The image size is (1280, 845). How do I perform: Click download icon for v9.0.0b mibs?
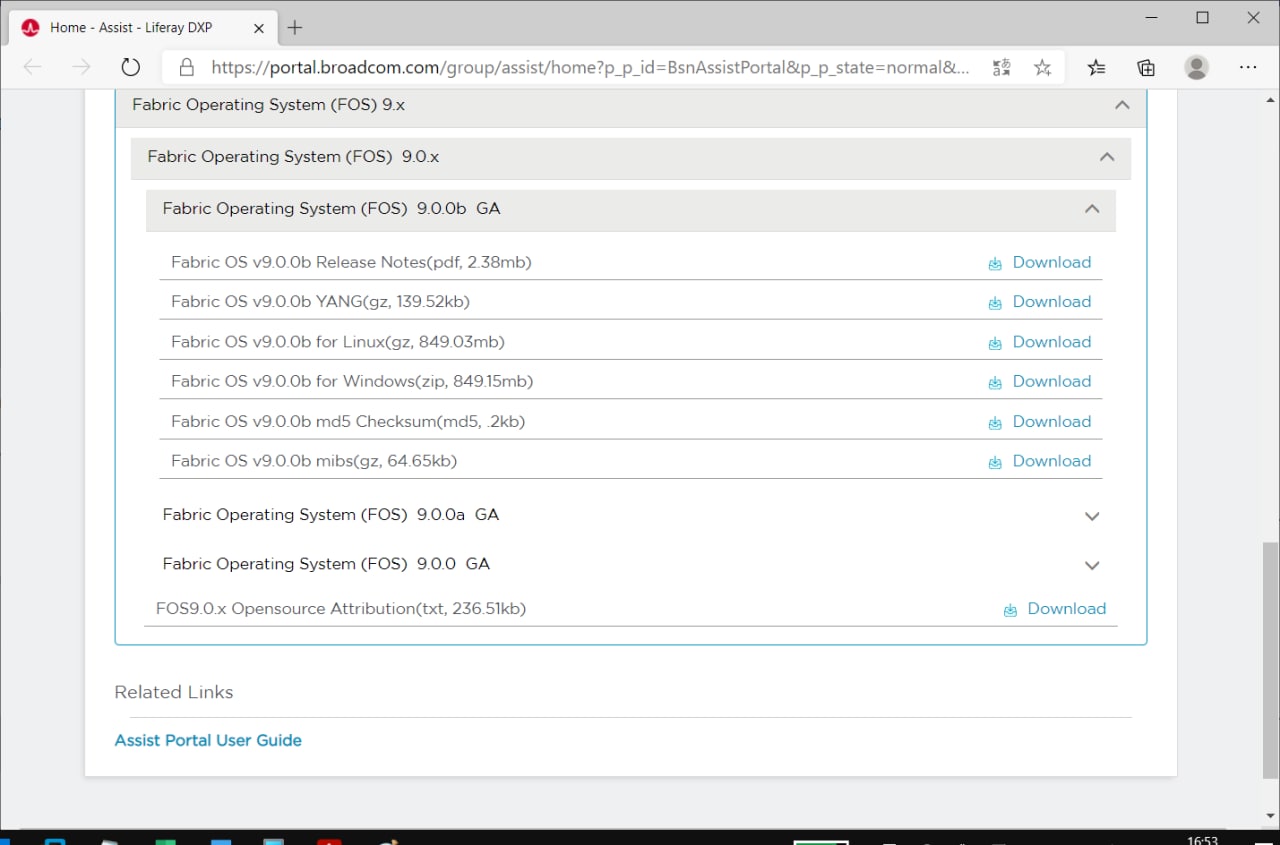pos(995,462)
